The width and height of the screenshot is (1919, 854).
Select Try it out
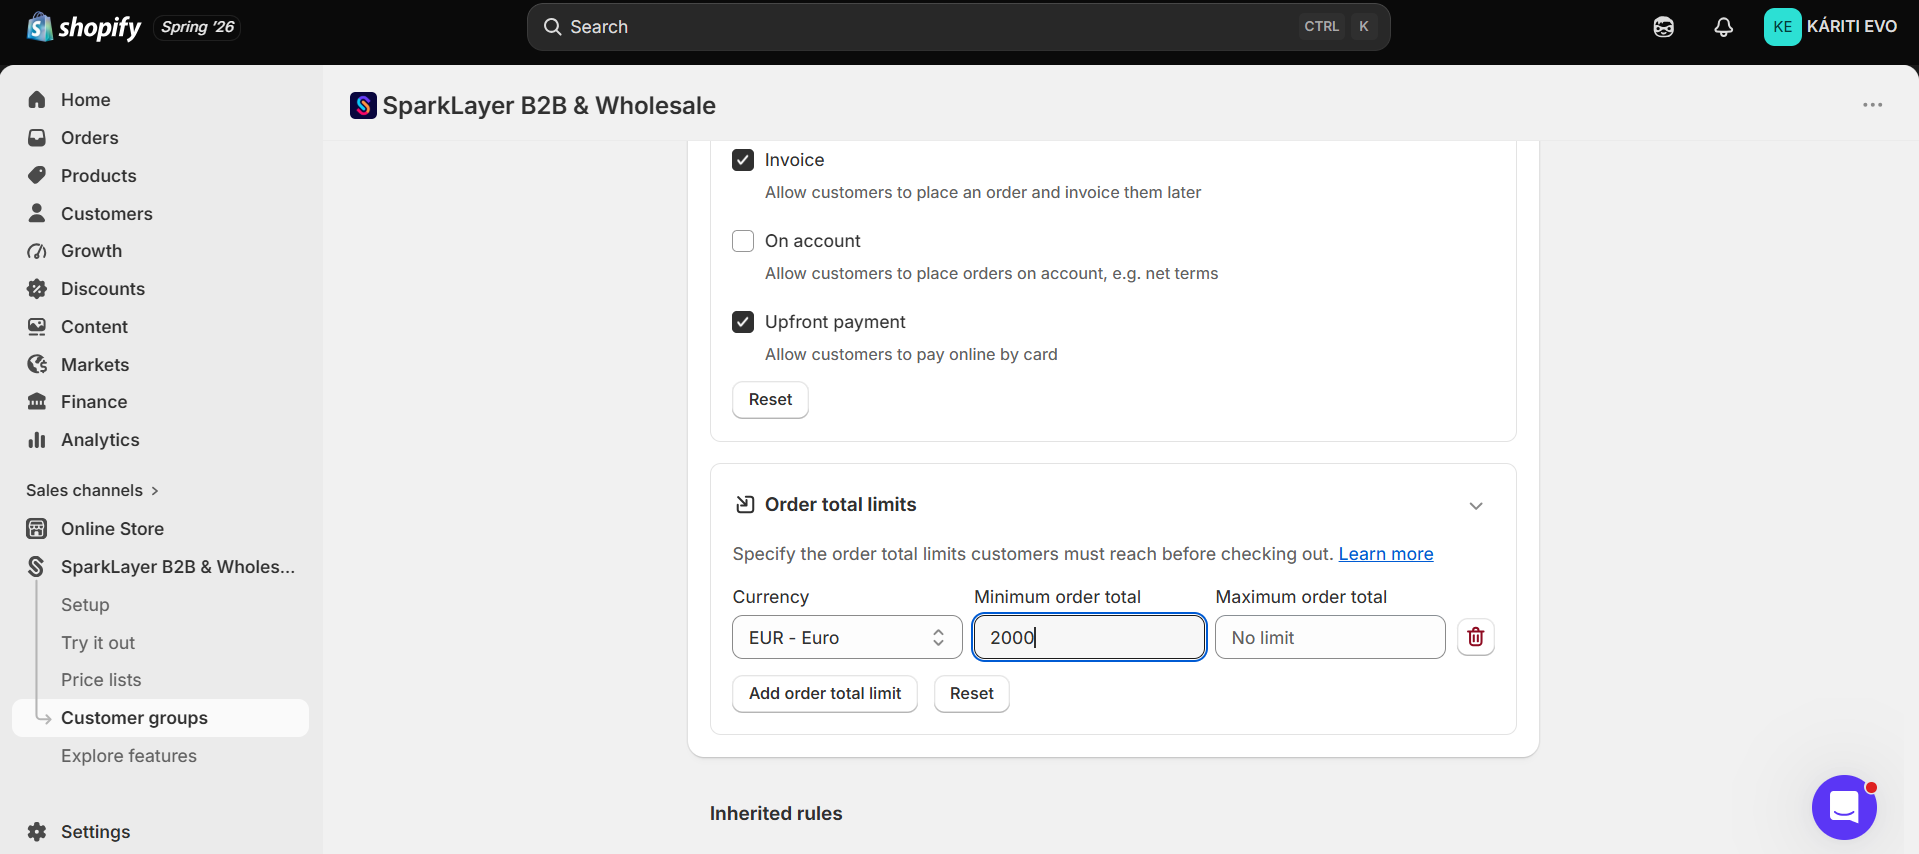pyautogui.click(x=98, y=643)
